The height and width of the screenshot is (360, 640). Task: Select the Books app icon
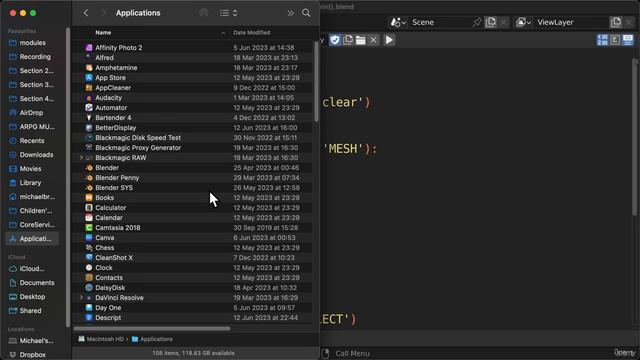(x=89, y=198)
